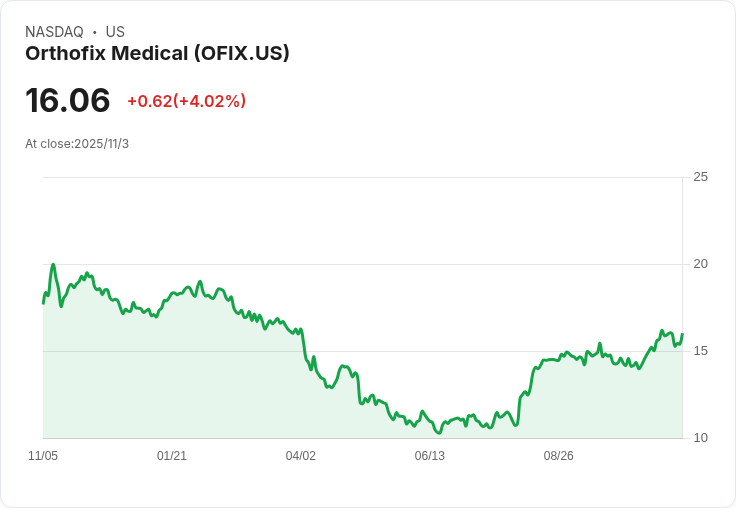
Task: Click the leftmost start of the price line
Action: 43,302
